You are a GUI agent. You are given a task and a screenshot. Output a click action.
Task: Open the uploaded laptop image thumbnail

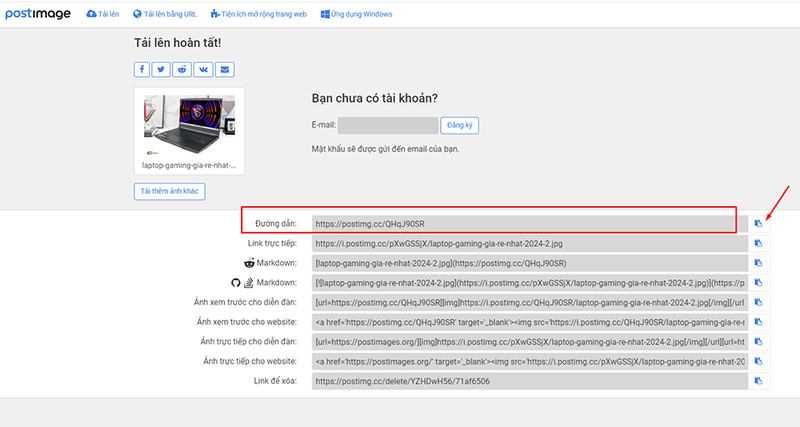coord(189,117)
